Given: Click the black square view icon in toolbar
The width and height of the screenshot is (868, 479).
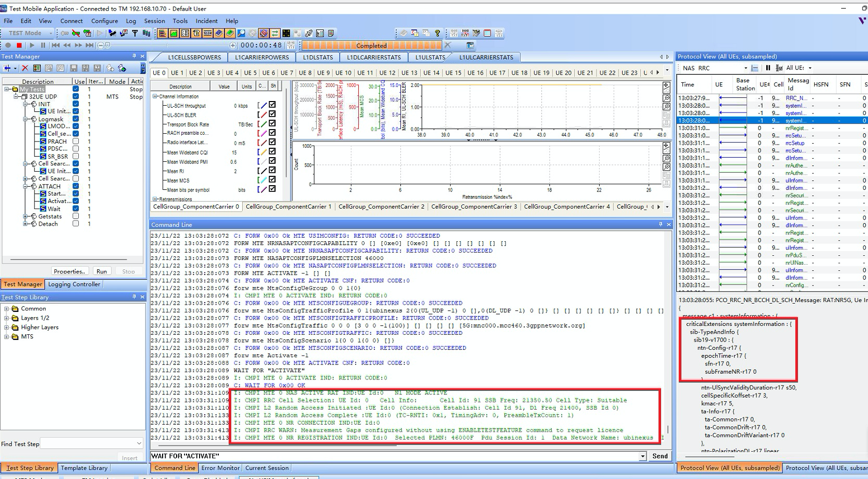Looking at the screenshot, I should [286, 34].
